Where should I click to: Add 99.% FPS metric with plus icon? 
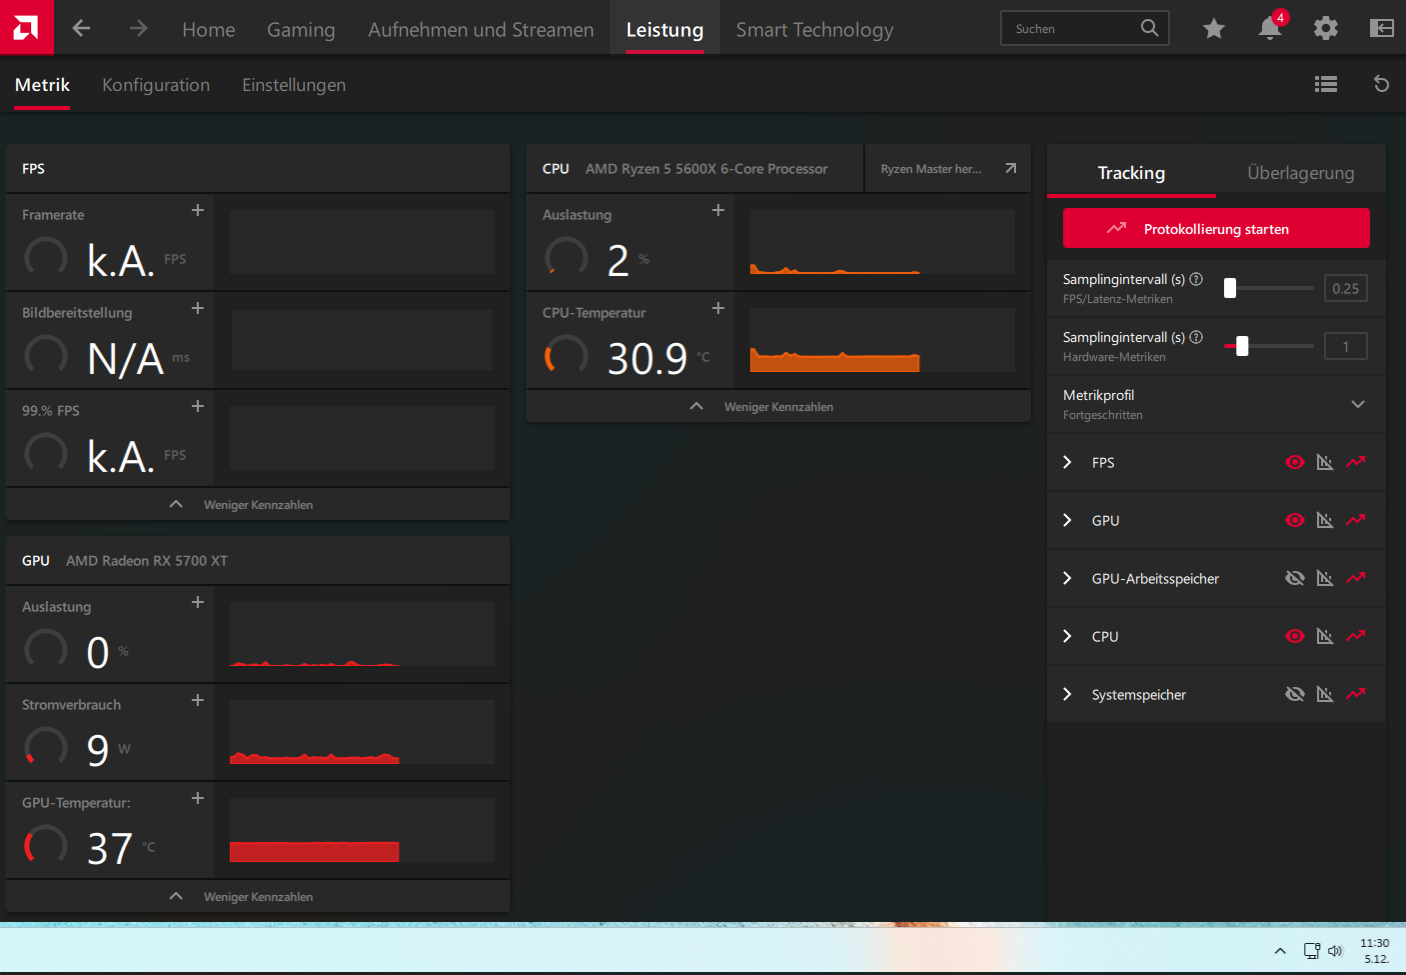[x=198, y=406]
